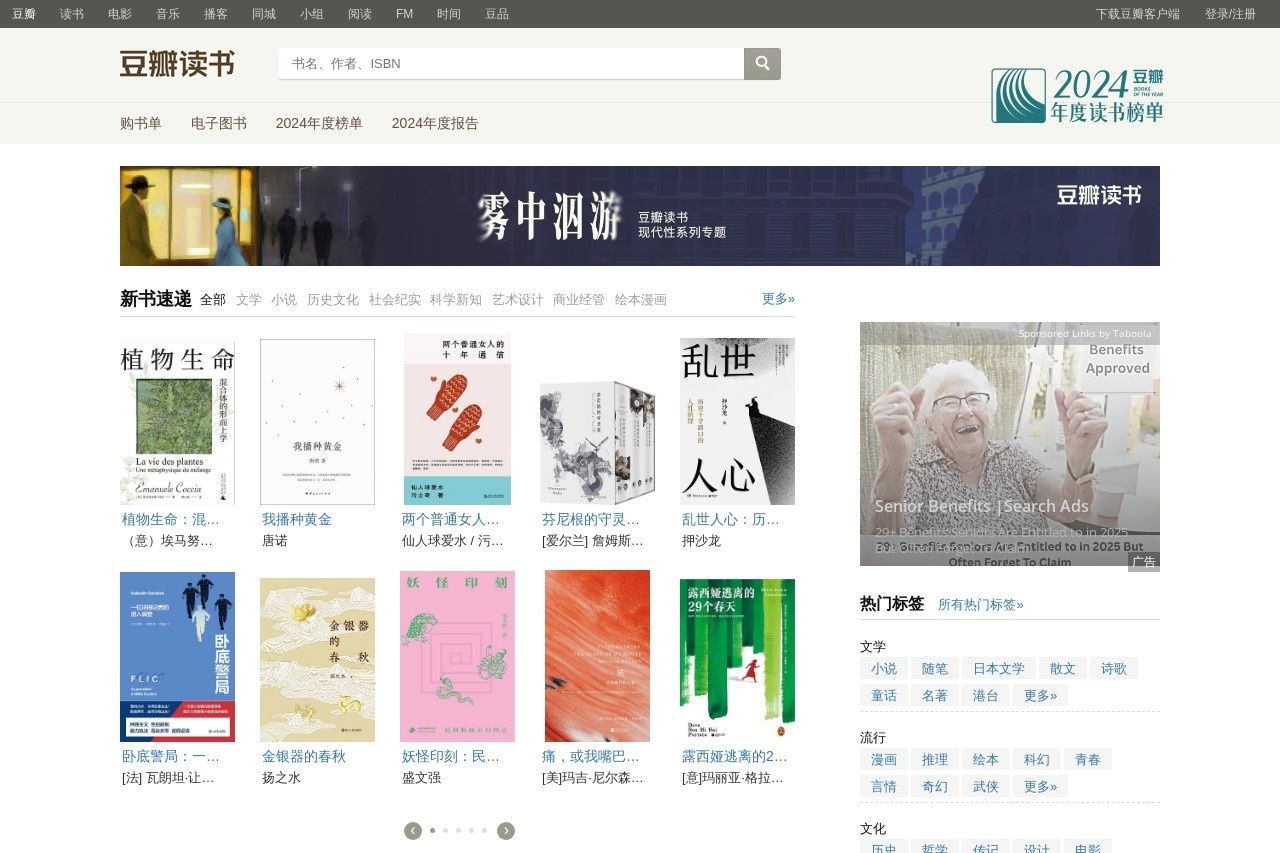Filter new books by 社会纪实
The height and width of the screenshot is (853, 1280).
395,299
